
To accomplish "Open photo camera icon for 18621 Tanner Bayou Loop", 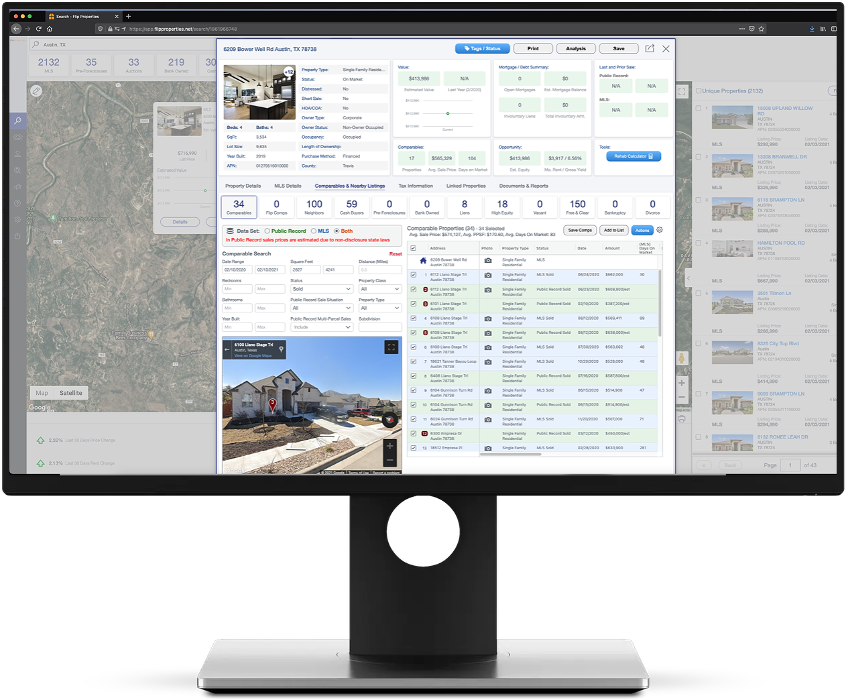I will coord(488,362).
